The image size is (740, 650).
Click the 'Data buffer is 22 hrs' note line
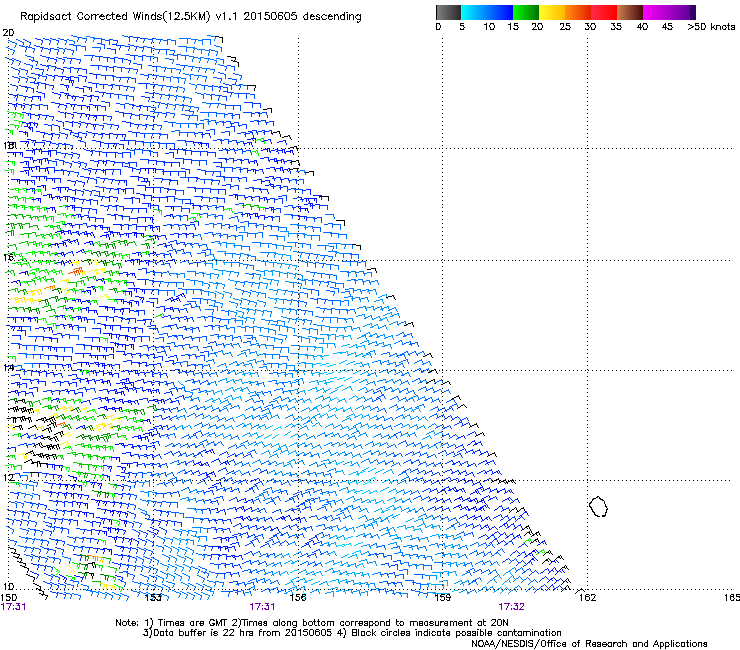pyautogui.click(x=352, y=633)
